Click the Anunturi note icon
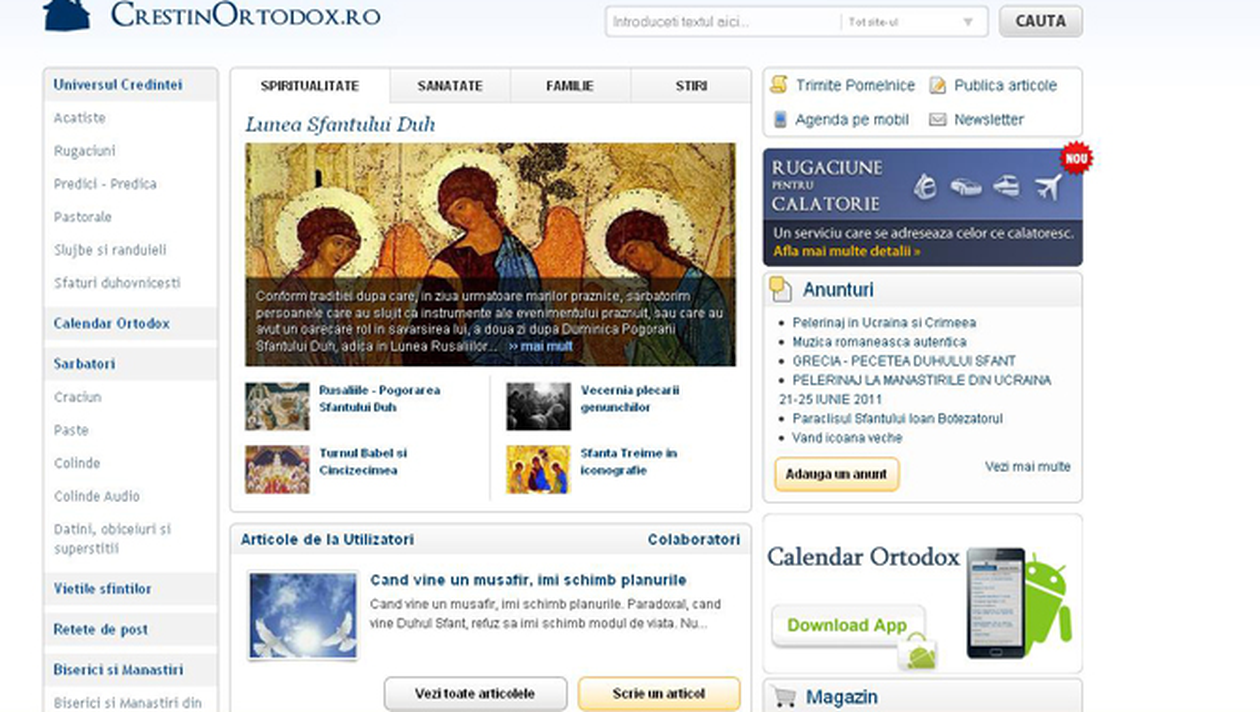 780,289
